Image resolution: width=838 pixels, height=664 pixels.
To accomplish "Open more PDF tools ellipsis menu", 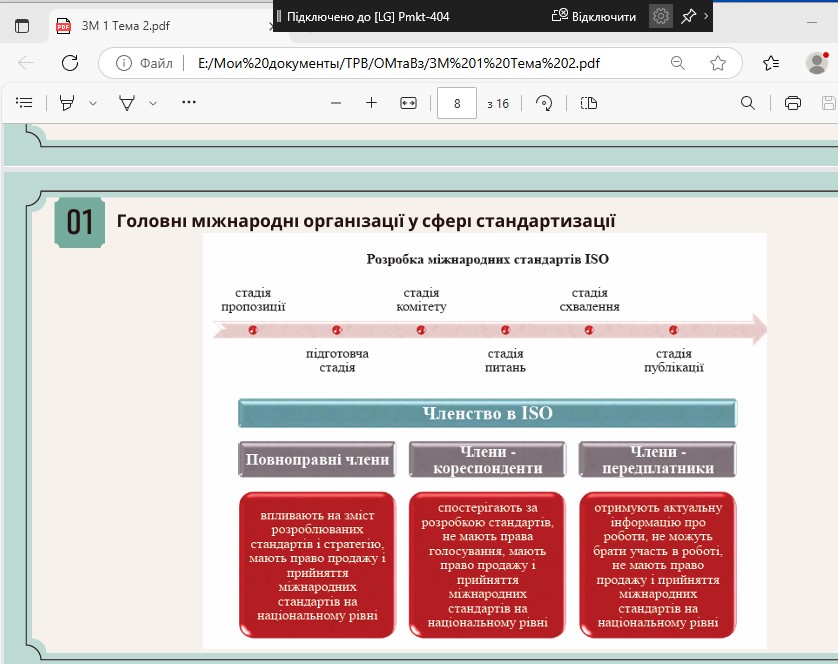I will coord(189,102).
